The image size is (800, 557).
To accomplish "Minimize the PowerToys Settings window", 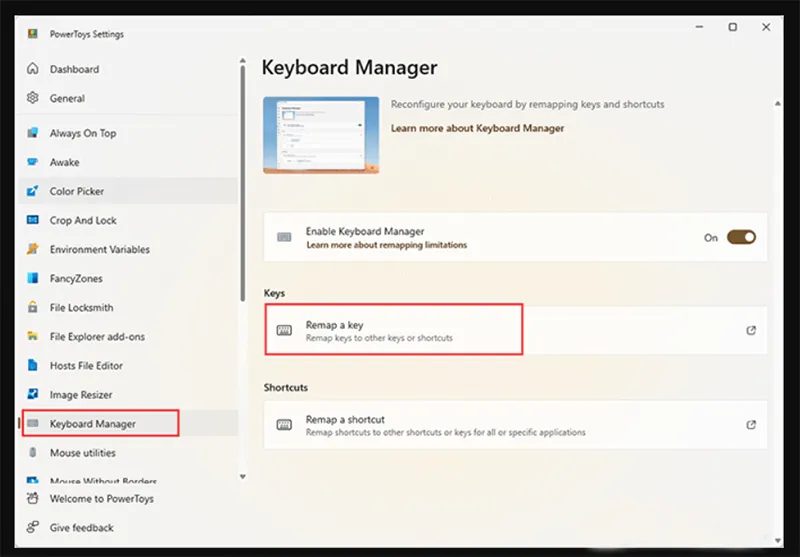I will point(699,27).
